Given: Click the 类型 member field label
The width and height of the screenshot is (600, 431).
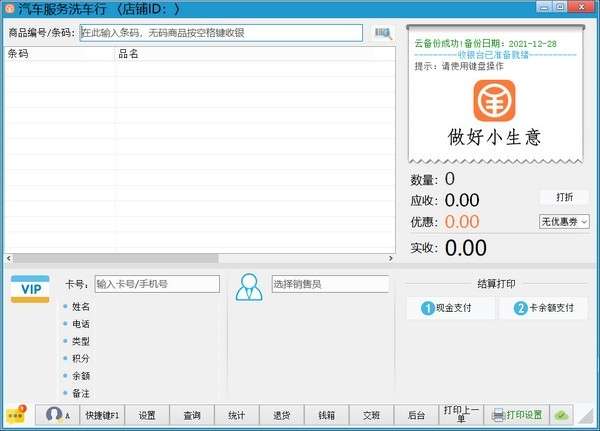Looking at the screenshot, I should [x=81, y=341].
